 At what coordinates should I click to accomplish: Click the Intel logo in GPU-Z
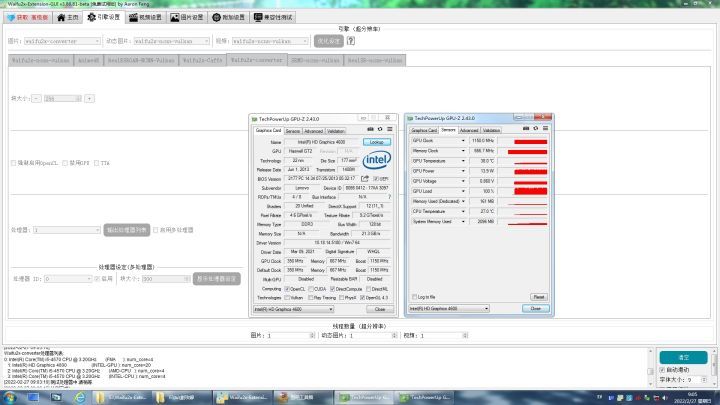377,160
